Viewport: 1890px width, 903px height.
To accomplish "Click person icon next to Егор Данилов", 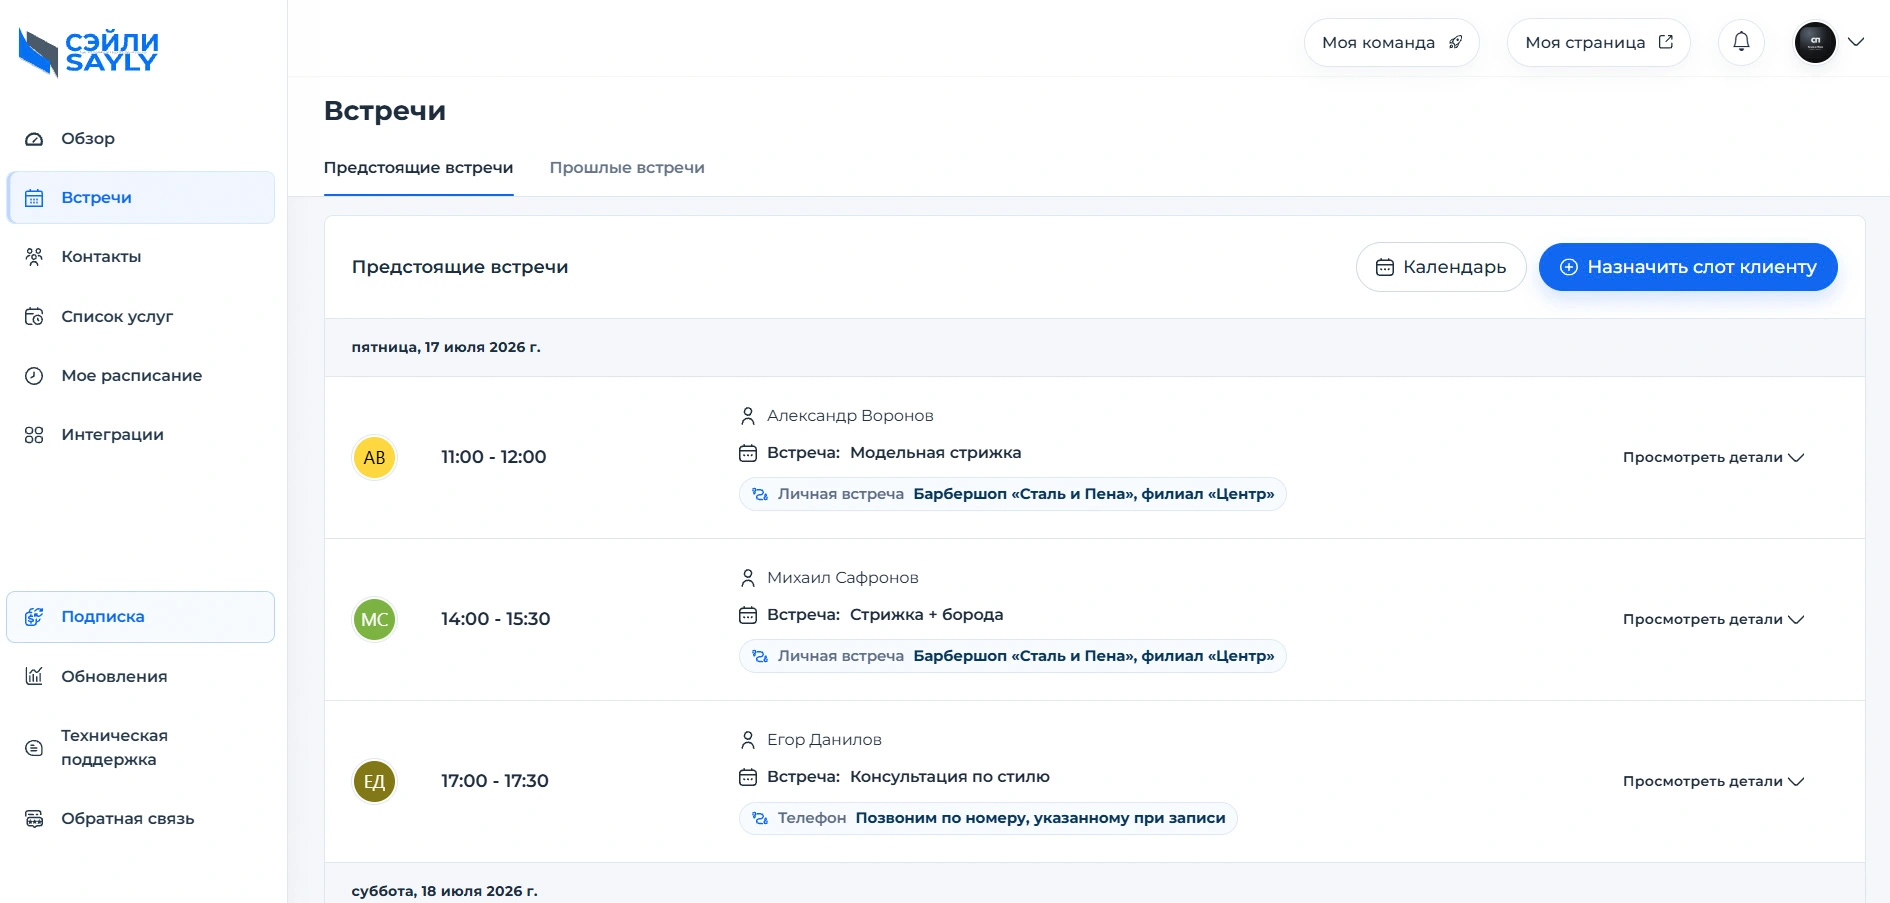I will coord(748,740).
